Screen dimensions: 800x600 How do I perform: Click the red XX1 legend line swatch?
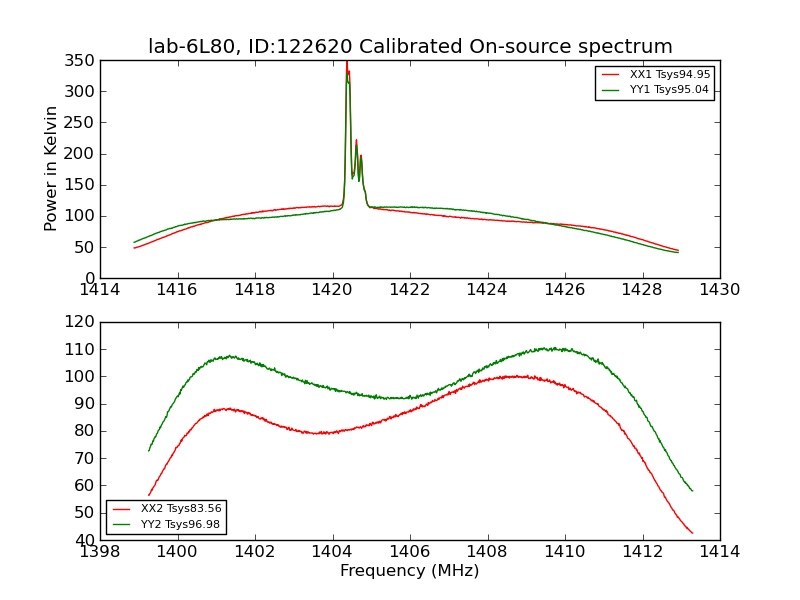611,74
